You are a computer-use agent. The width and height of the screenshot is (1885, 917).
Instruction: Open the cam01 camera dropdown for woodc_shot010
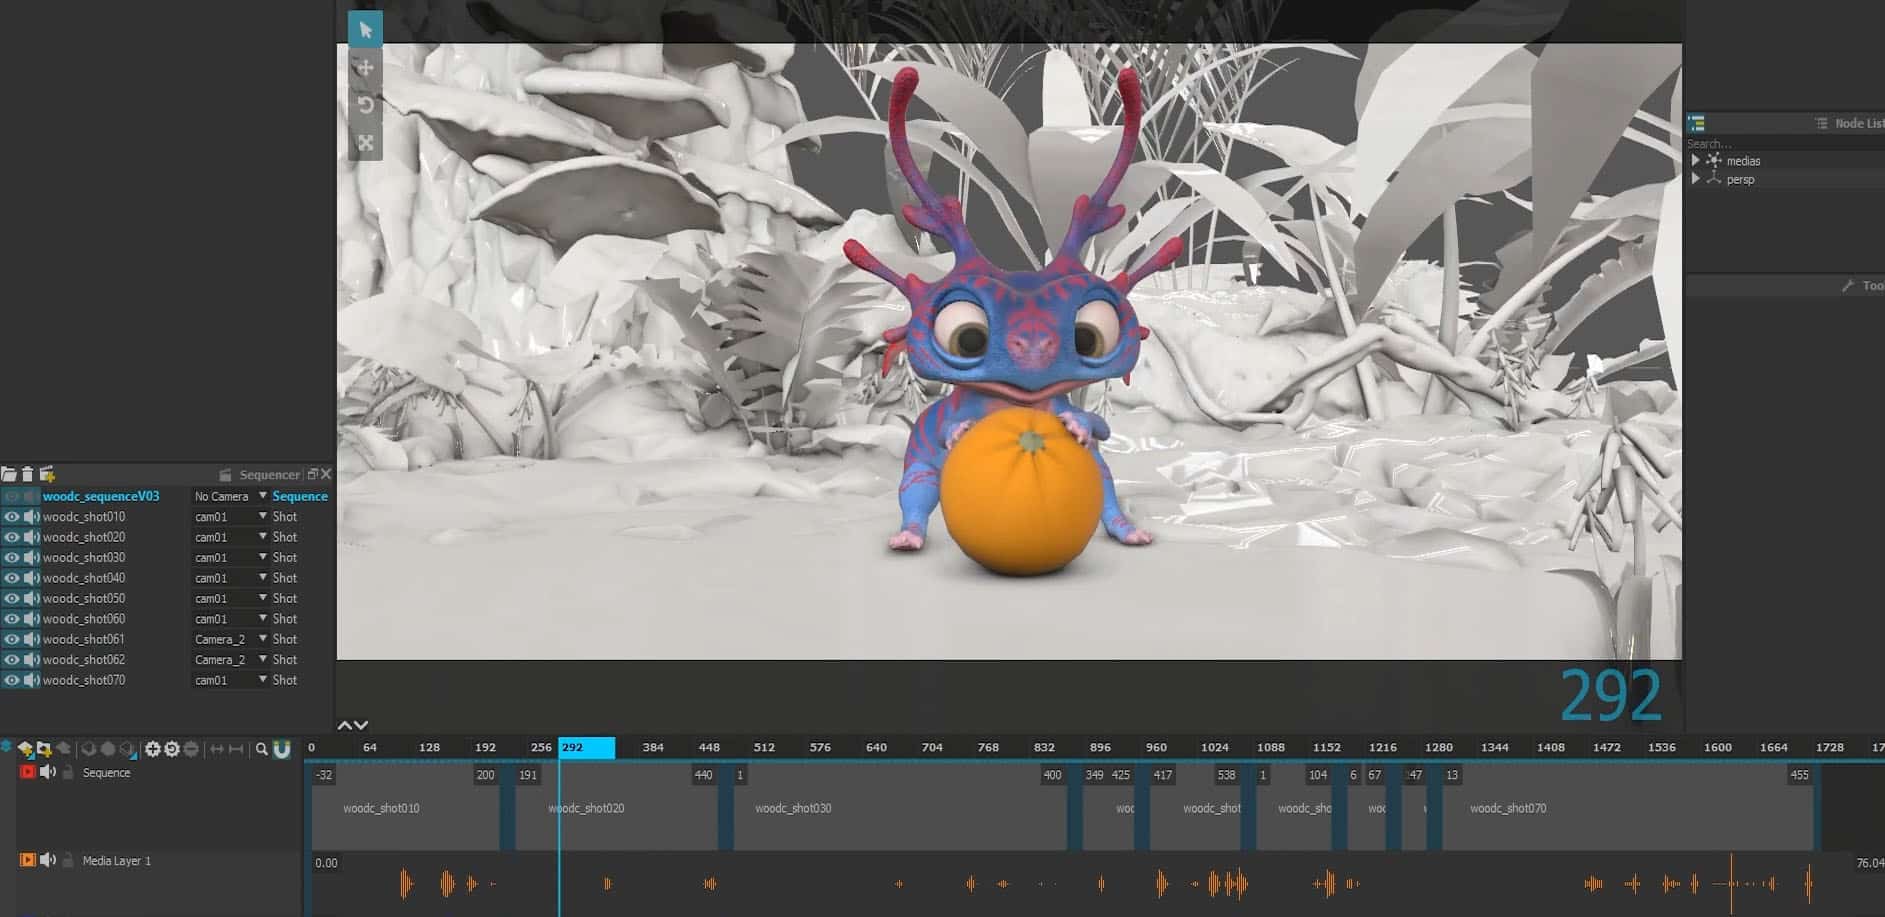(228, 516)
